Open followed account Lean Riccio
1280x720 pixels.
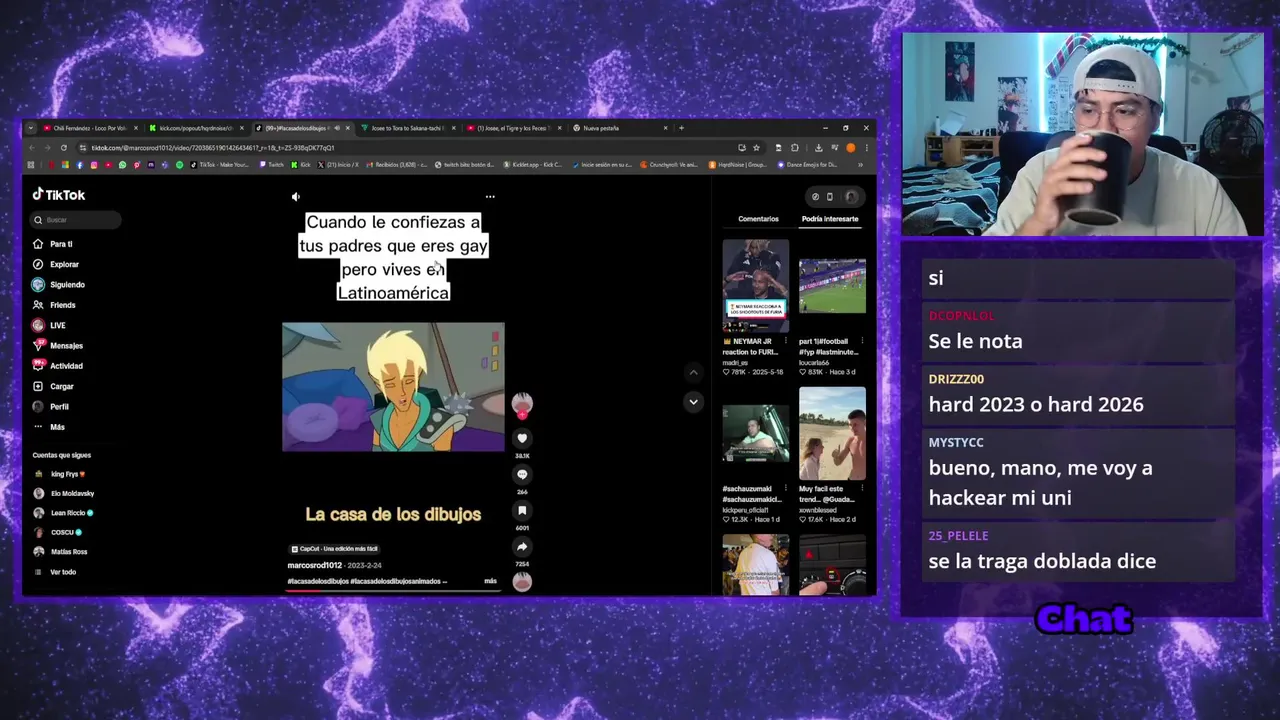[63, 513]
